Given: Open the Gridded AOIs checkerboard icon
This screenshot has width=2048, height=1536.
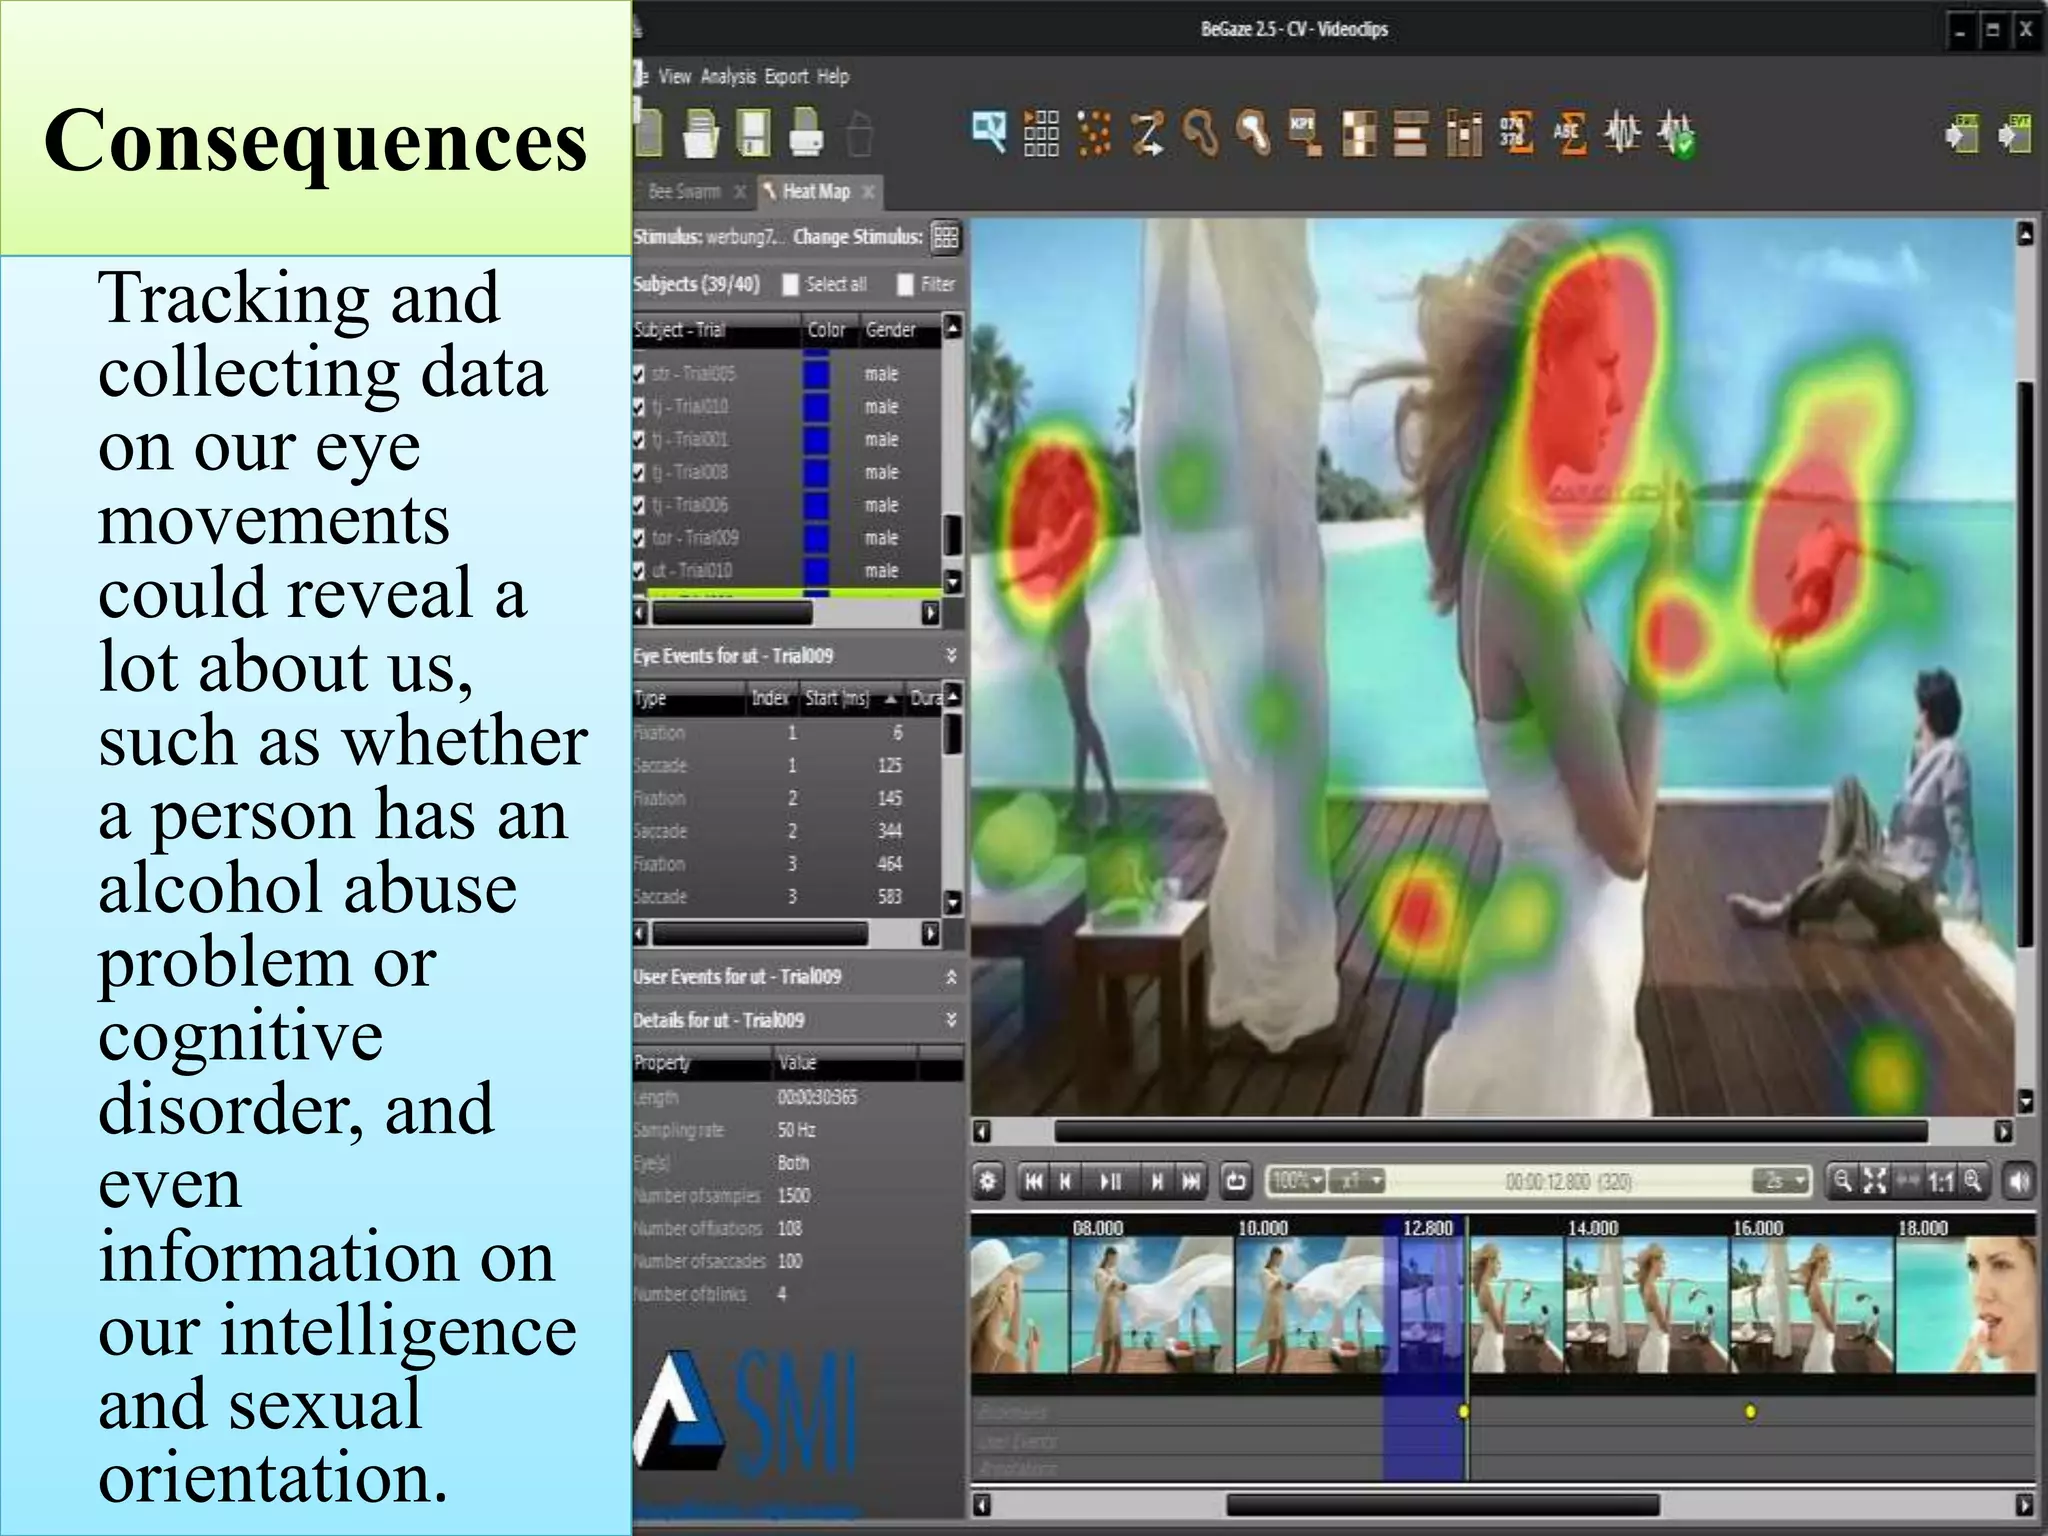Looking at the screenshot, I should click(1358, 134).
